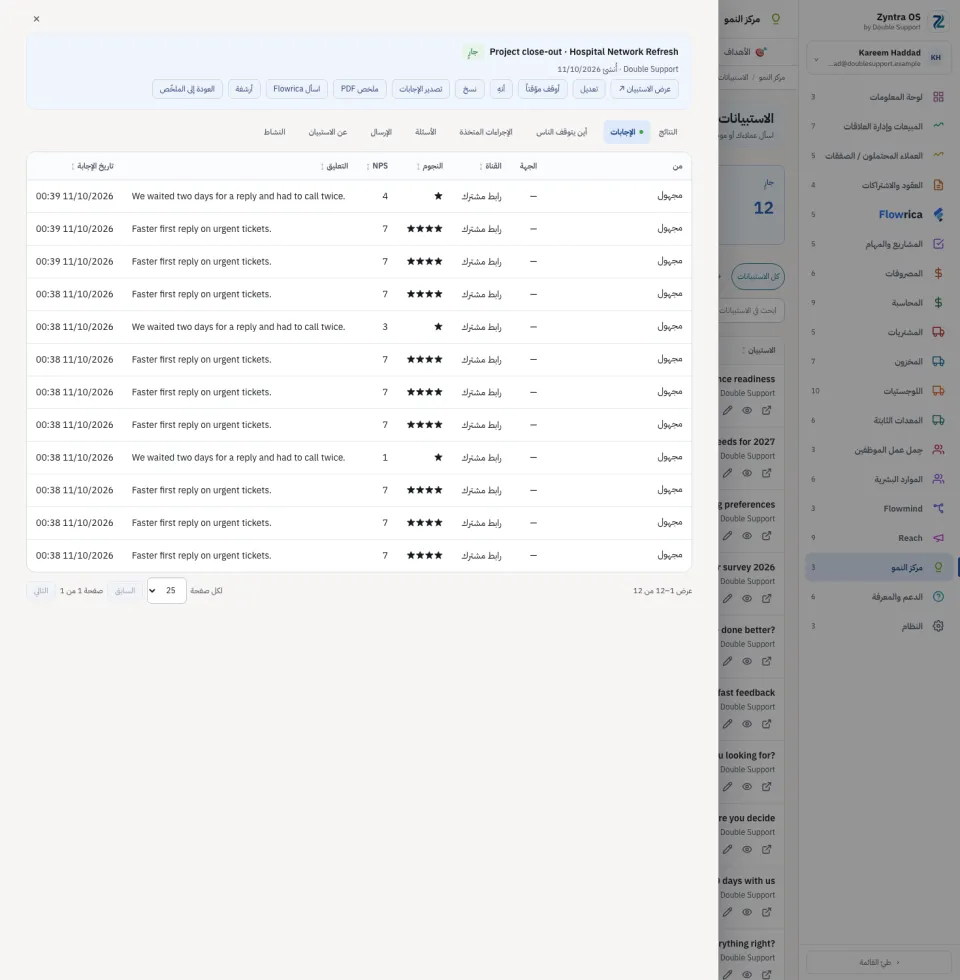
Task: Click the اسأل Flowrica button
Action: click(296, 89)
